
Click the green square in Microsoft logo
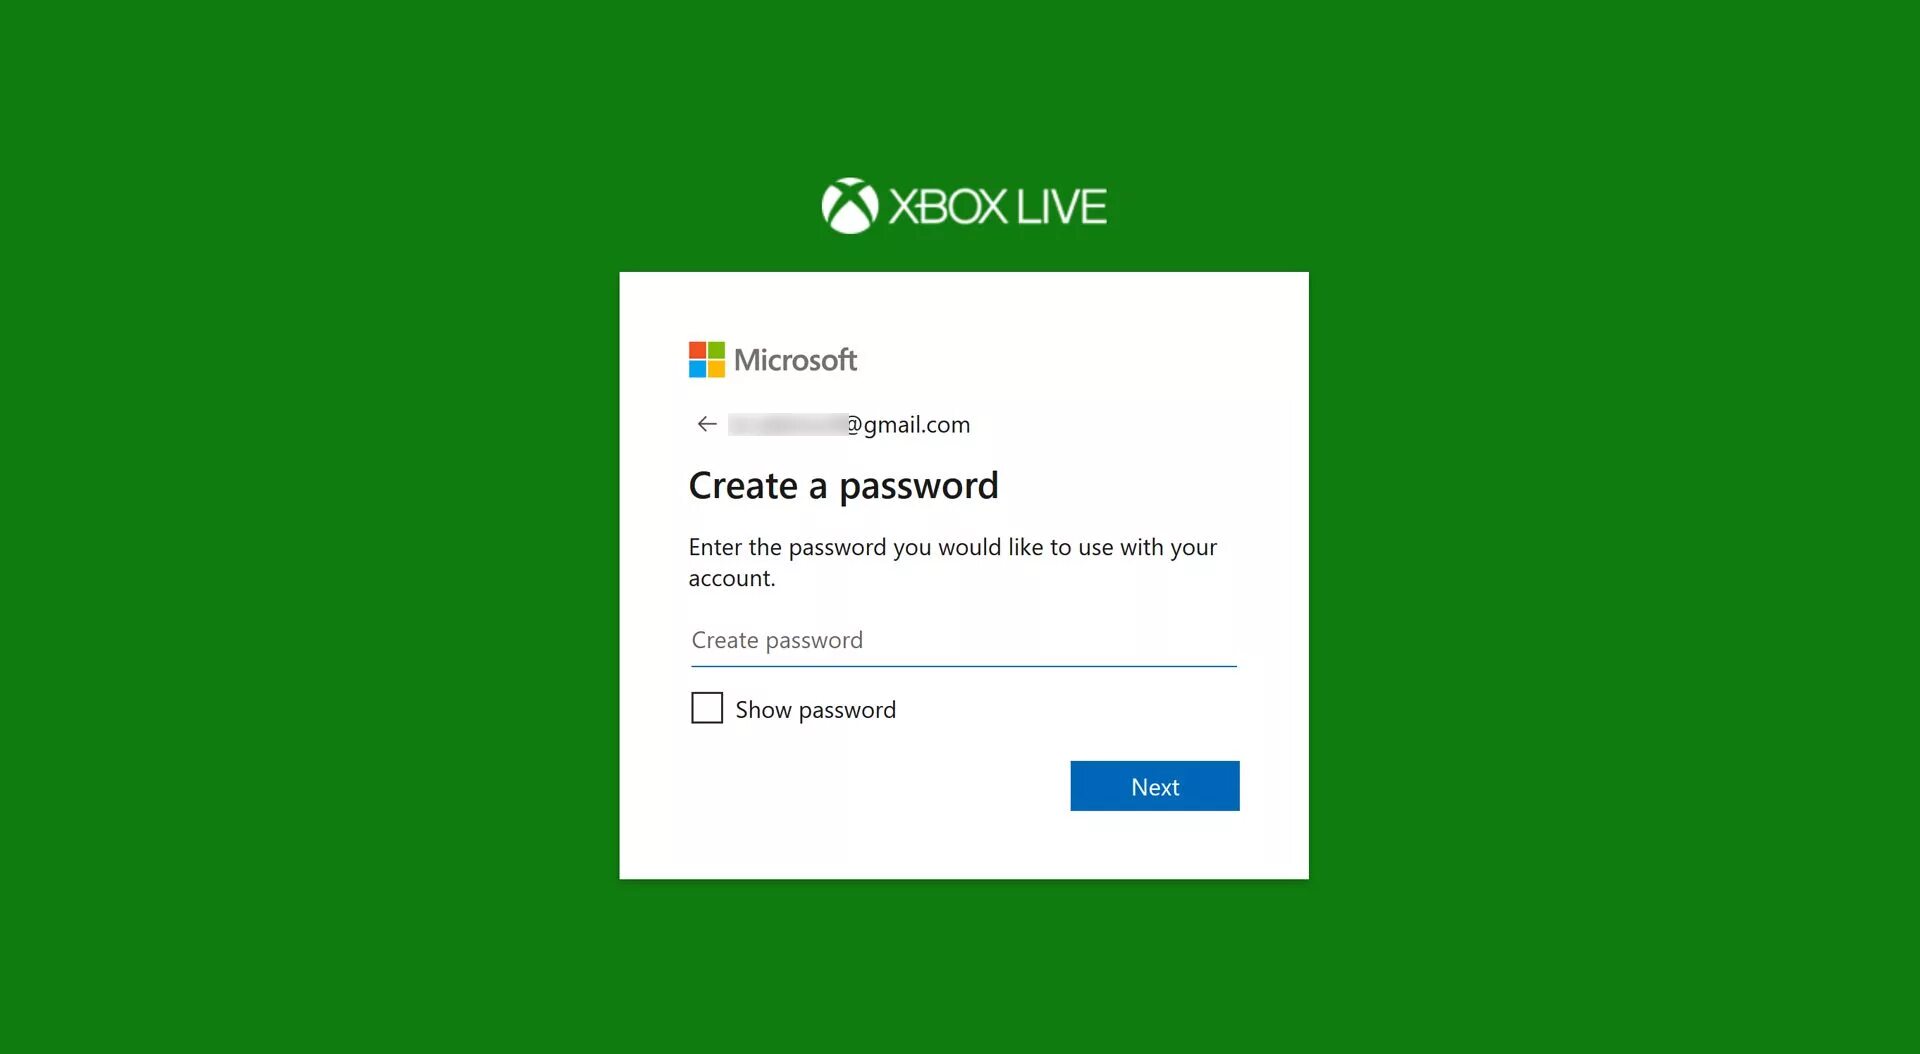click(716, 350)
